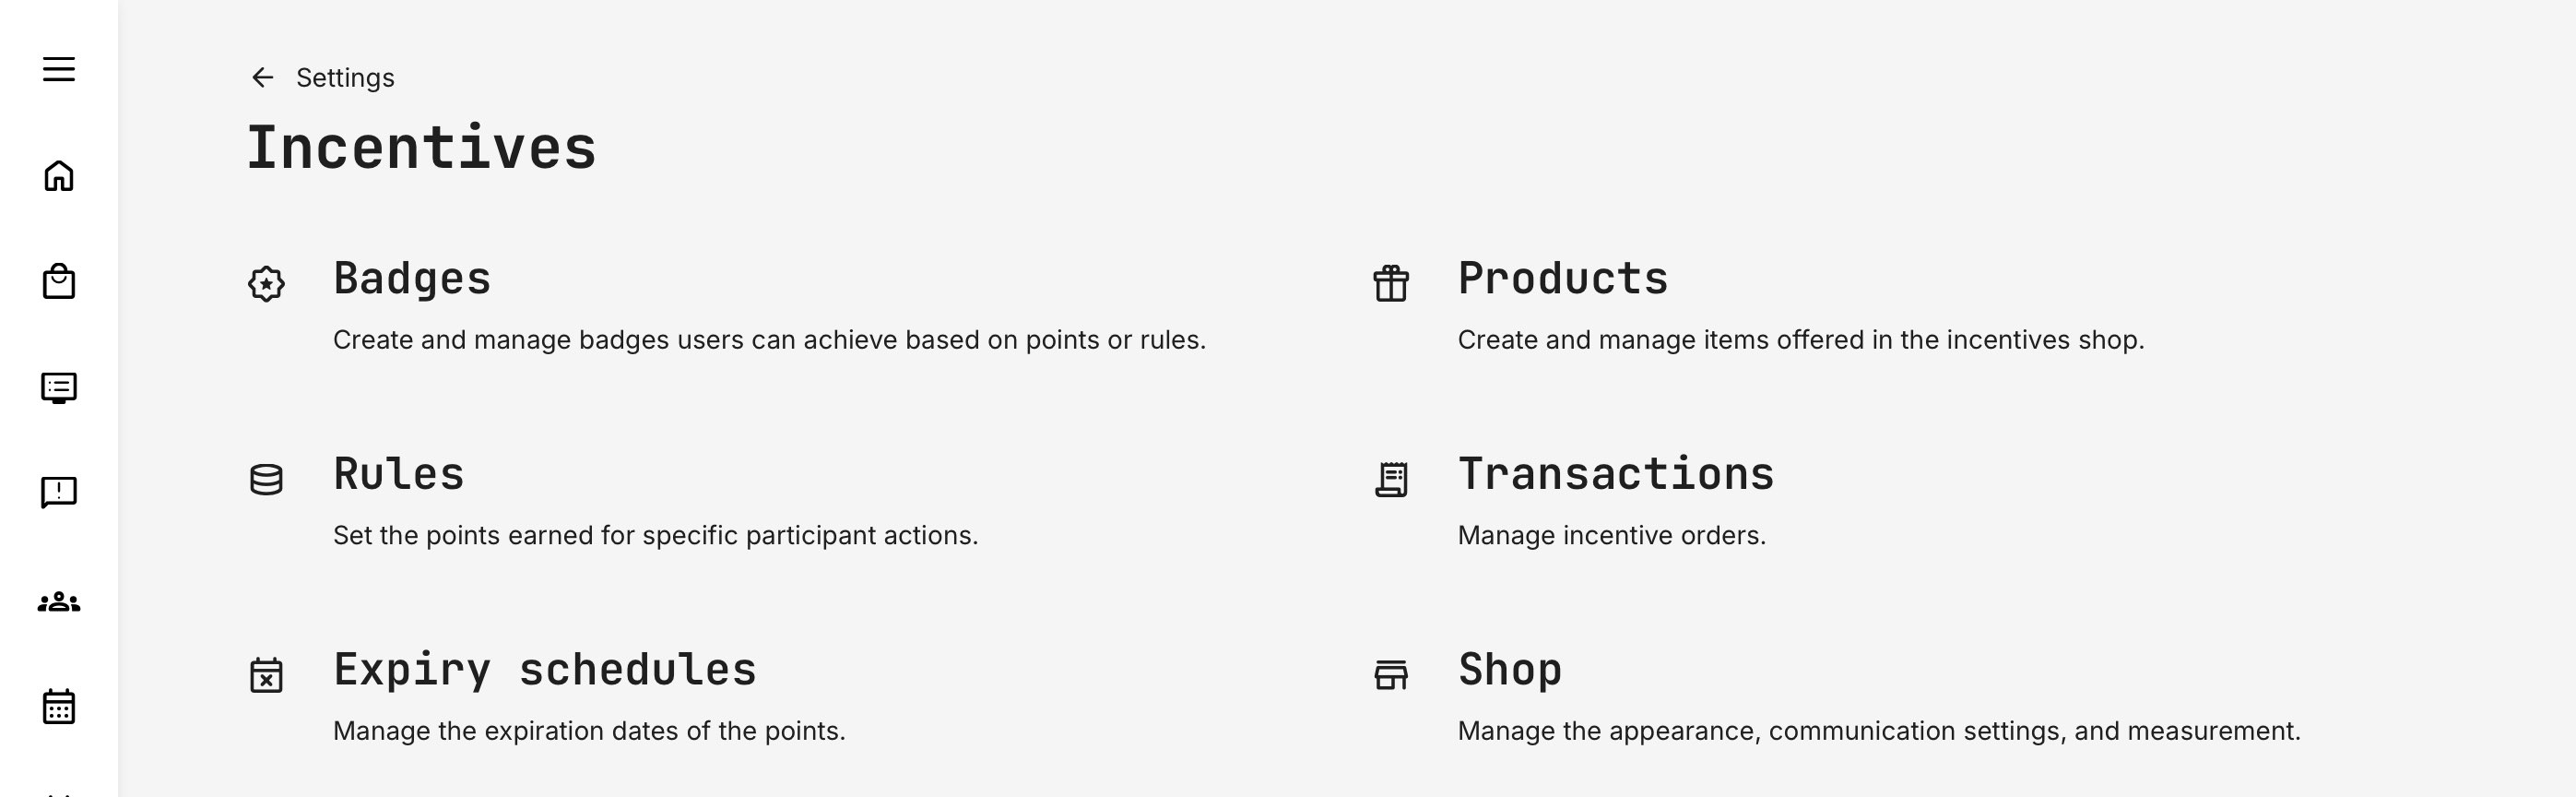Open Rules to set participant points
2576x797 pixels.
tap(399, 475)
